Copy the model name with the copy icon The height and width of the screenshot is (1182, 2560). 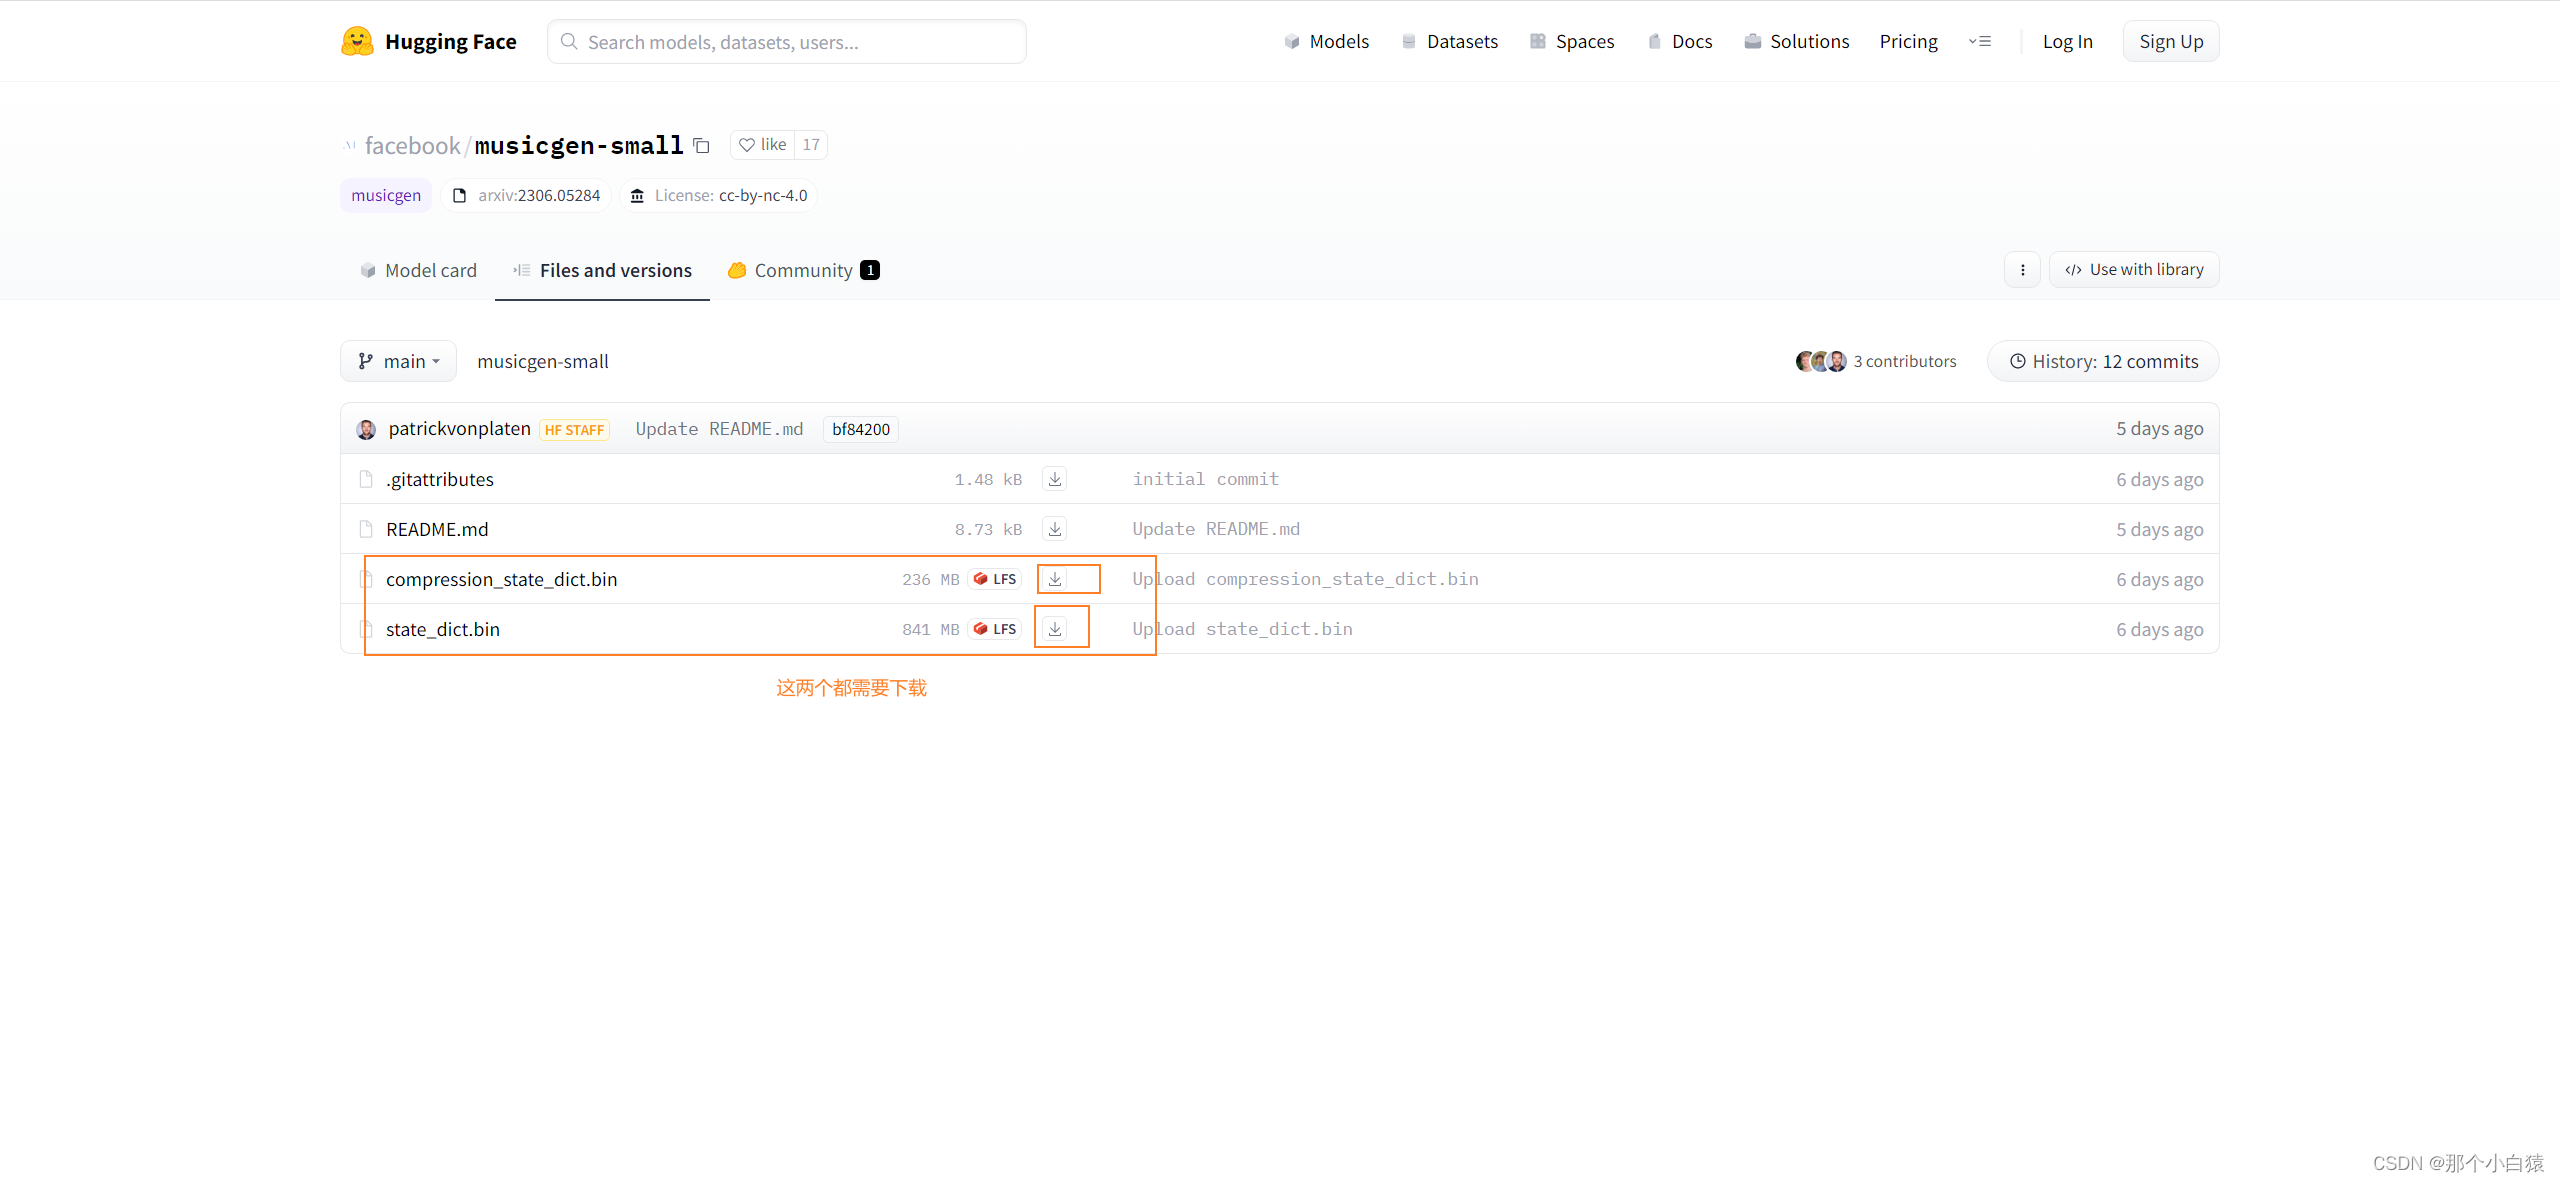701,146
